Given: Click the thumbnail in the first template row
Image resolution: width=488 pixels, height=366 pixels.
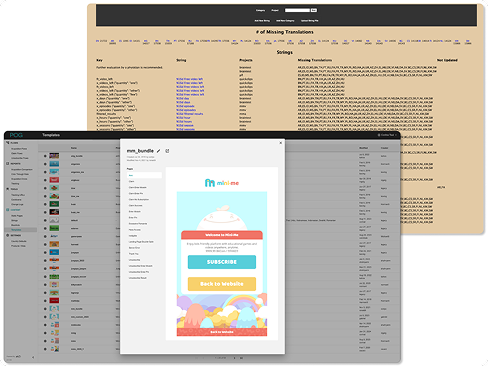Looking at the screenshot, I should [54, 156].
